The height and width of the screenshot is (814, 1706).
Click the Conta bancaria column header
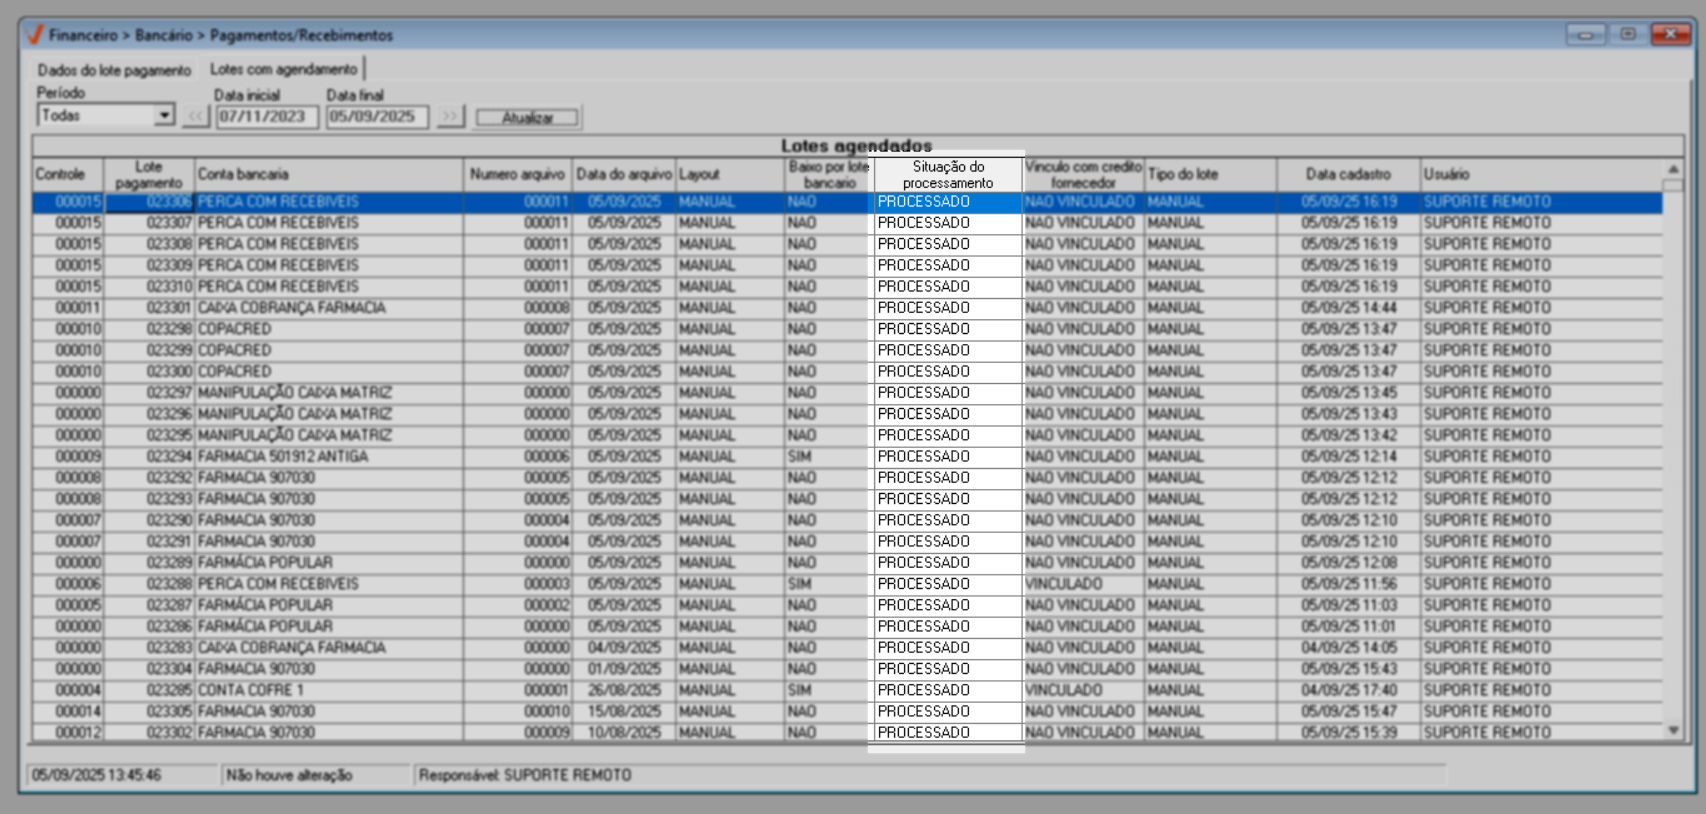coord(329,174)
